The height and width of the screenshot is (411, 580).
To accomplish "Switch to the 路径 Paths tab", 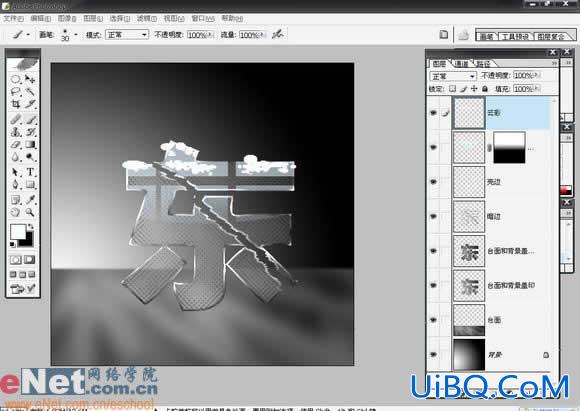I will (483, 64).
